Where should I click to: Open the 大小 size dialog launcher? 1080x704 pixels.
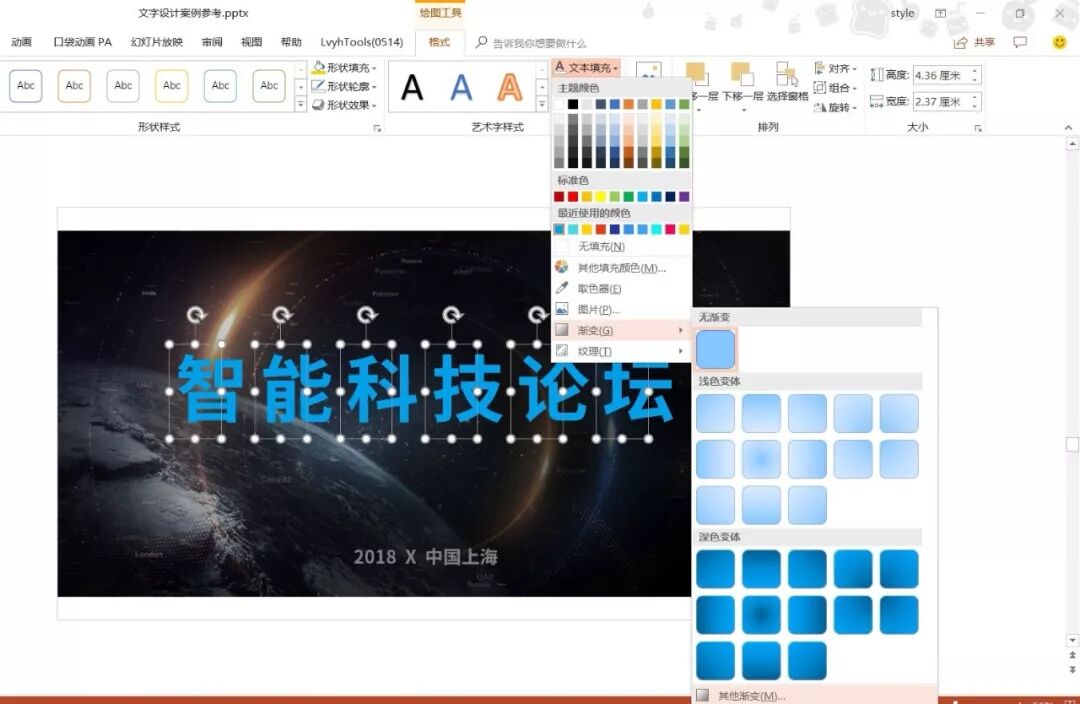pos(977,128)
